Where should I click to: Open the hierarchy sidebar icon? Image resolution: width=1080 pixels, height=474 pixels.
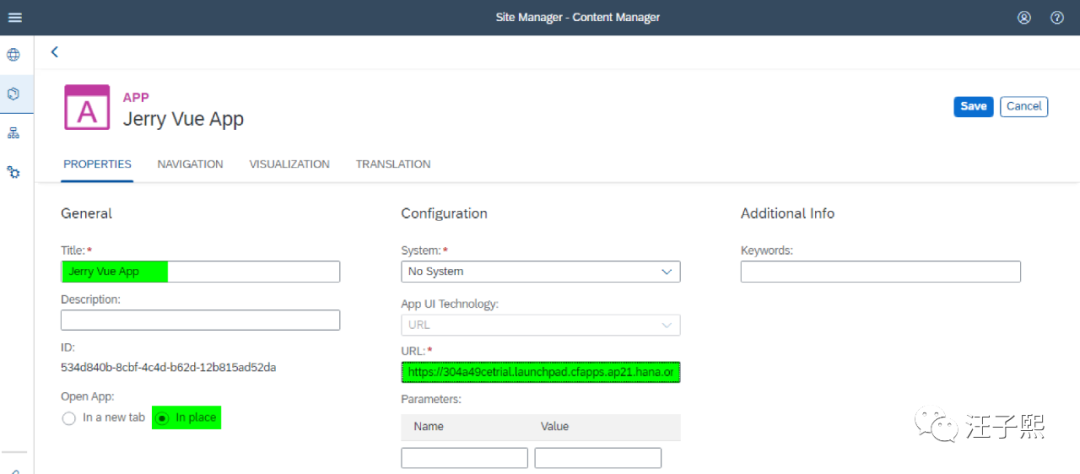click(14, 133)
